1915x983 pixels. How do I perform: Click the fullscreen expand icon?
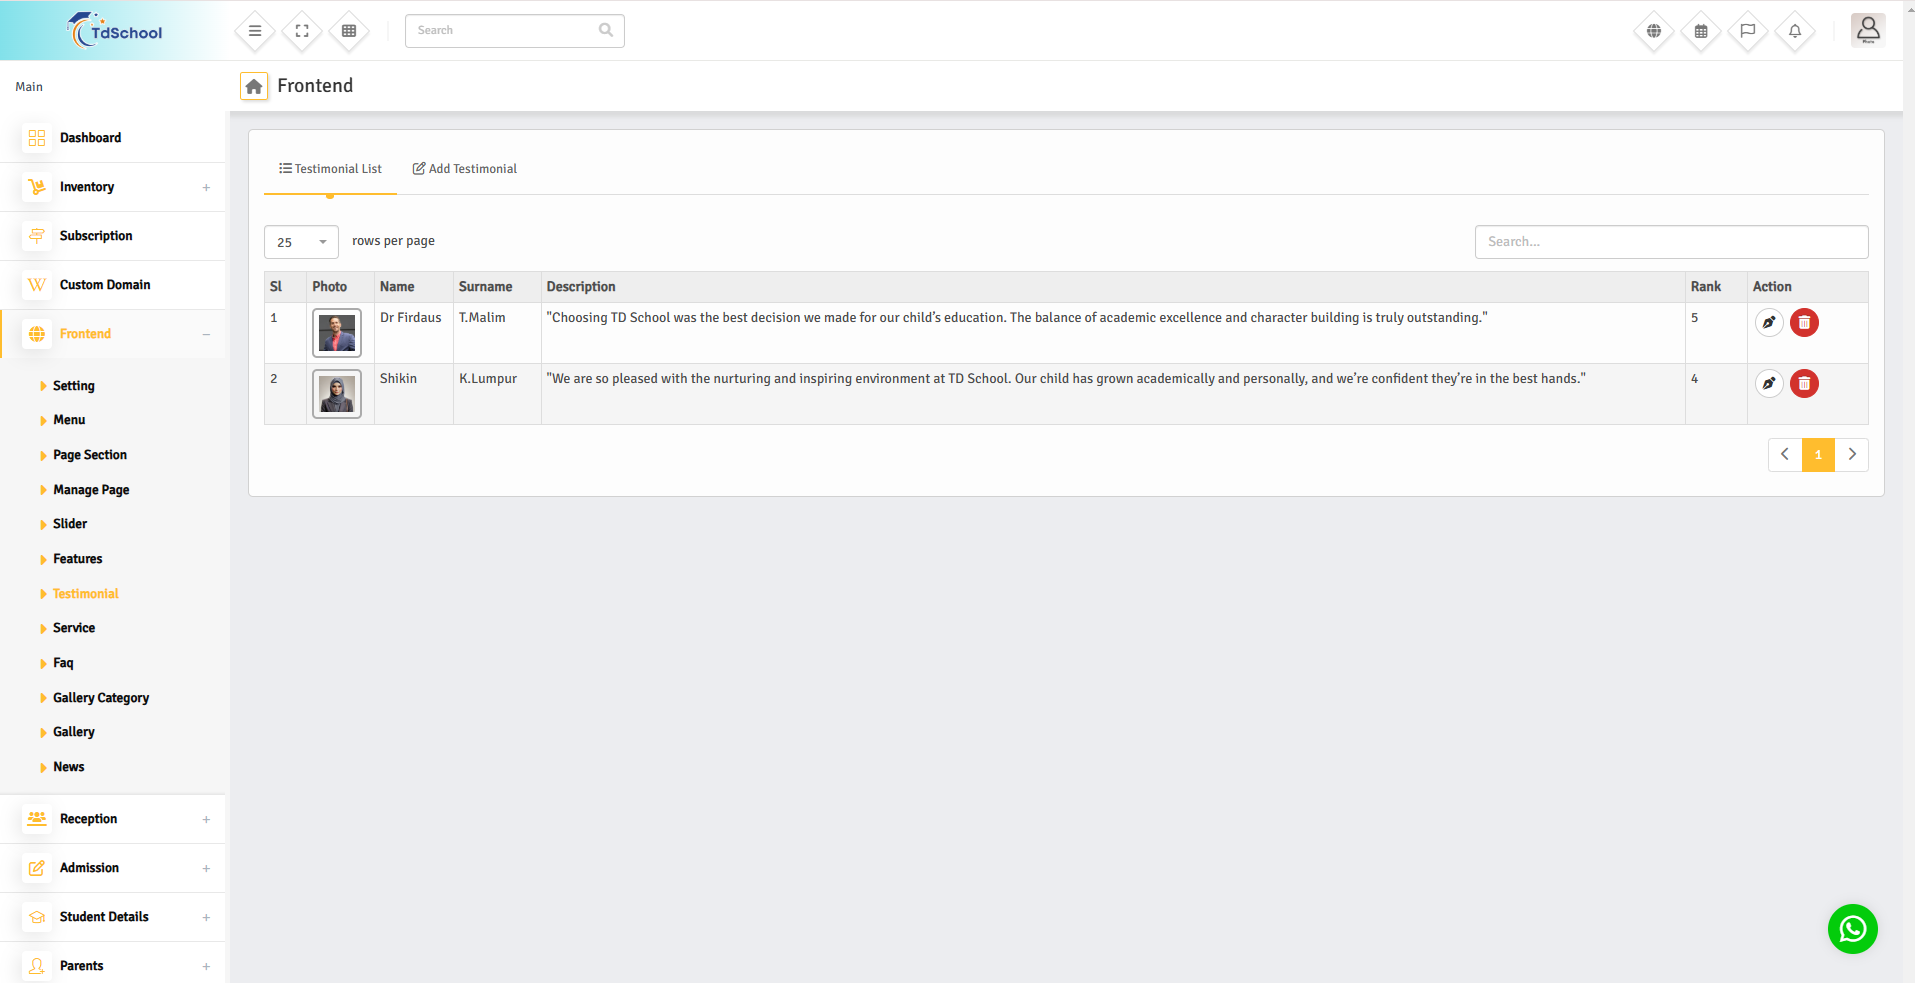point(302,31)
